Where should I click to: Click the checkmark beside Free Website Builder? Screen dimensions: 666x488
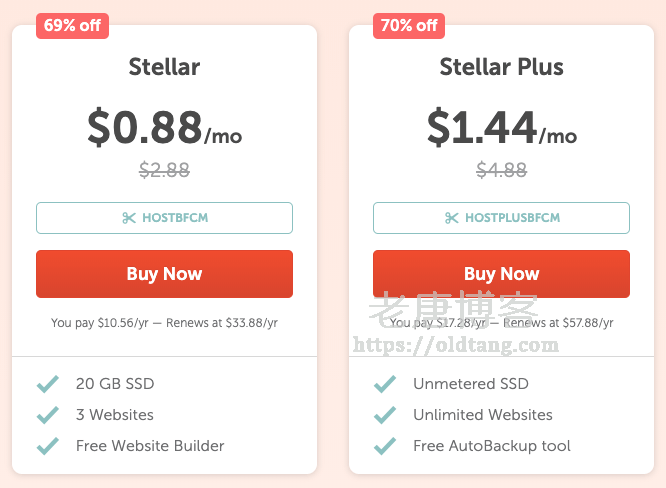[x=47, y=446]
